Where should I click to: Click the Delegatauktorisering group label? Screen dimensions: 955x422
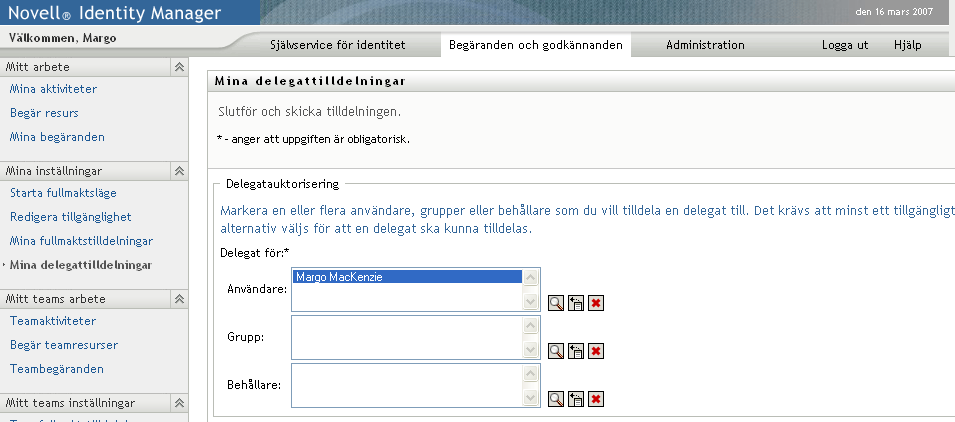[283, 184]
